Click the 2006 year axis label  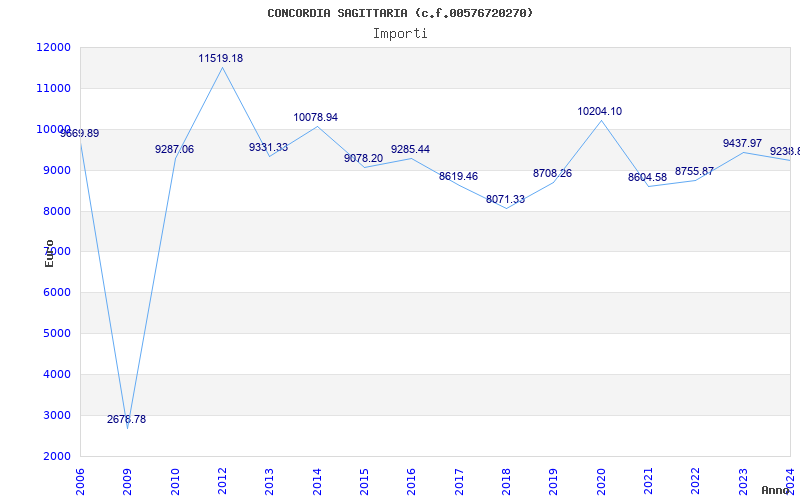coord(80,482)
